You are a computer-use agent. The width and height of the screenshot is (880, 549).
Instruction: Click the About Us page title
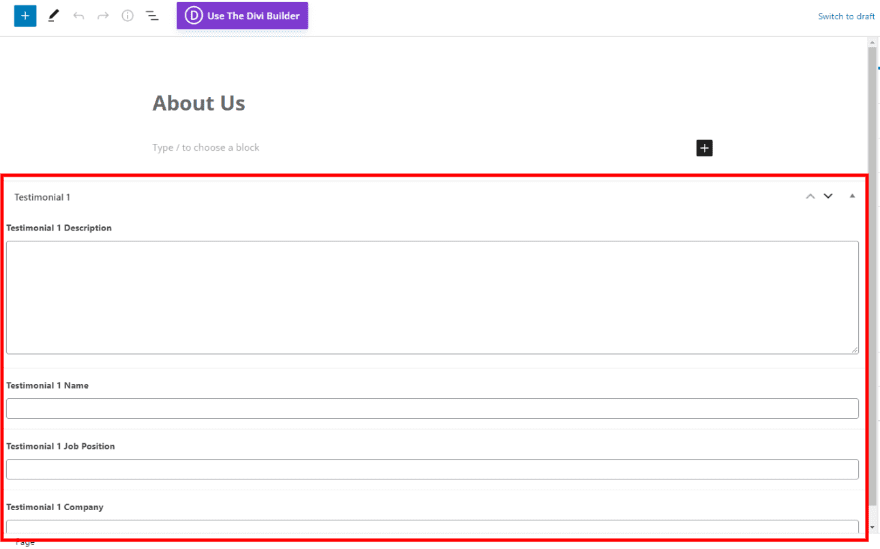[199, 103]
